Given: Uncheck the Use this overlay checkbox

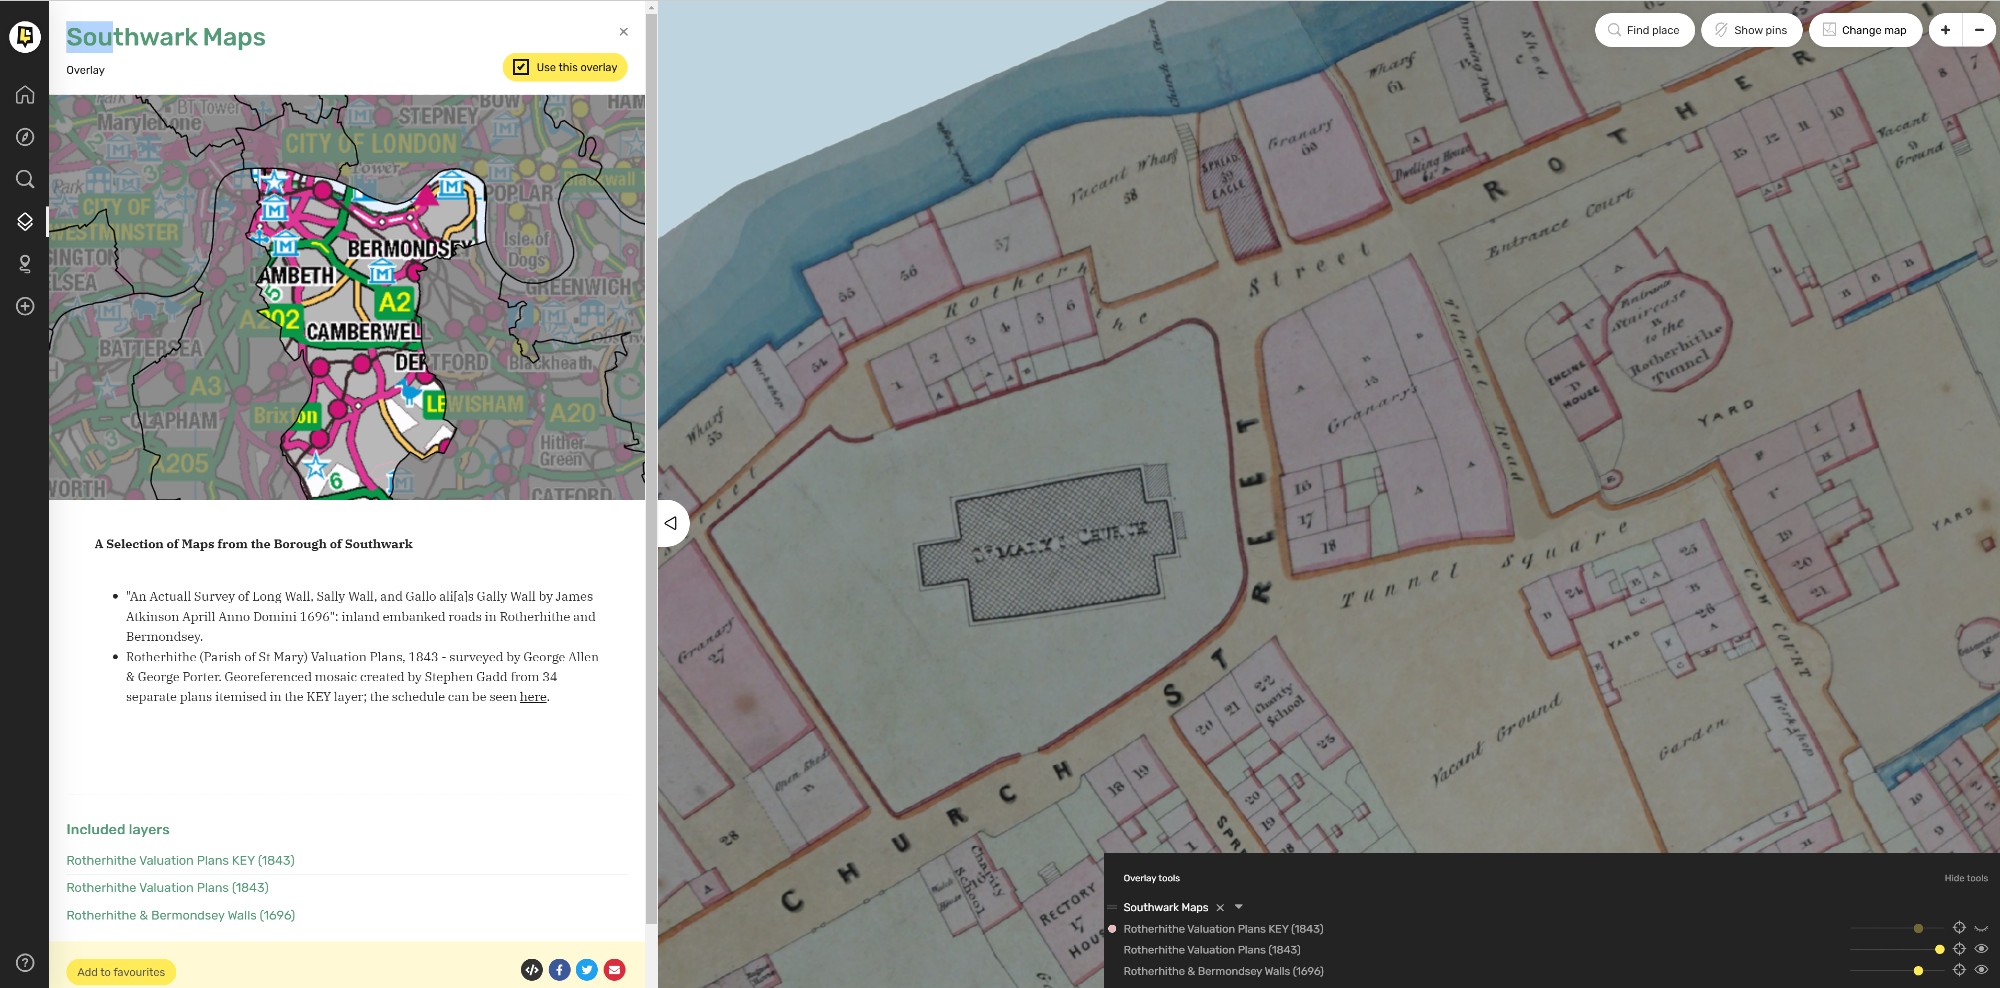Looking at the screenshot, I should click(x=521, y=67).
